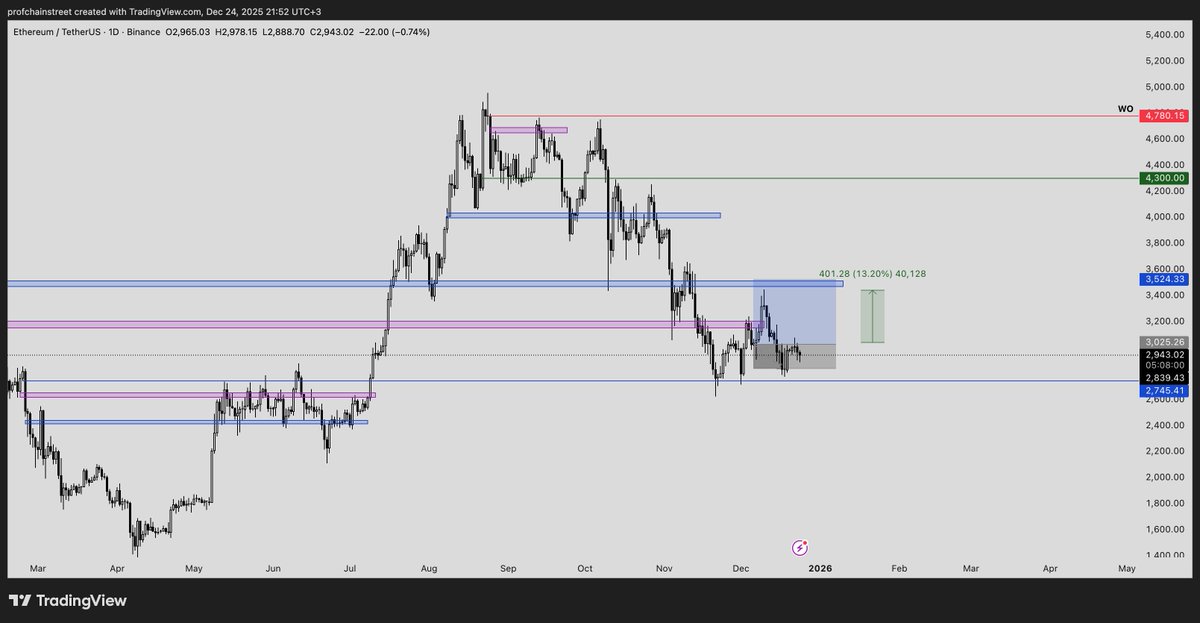Screen dimensions: 1200x623
Task: Click the 'WO' label on the red line
Action: pyautogui.click(x=1125, y=108)
